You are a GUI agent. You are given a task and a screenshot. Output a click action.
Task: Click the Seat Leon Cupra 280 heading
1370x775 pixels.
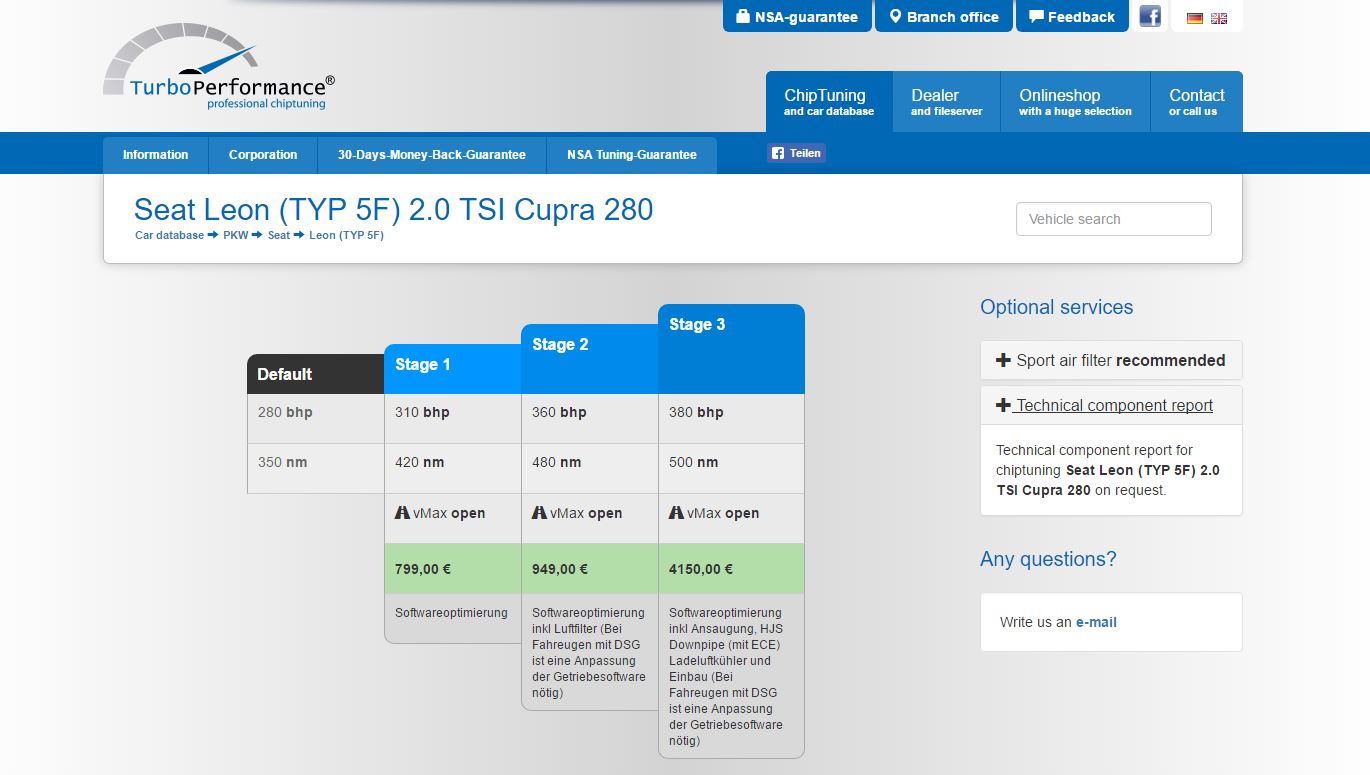tap(394, 209)
